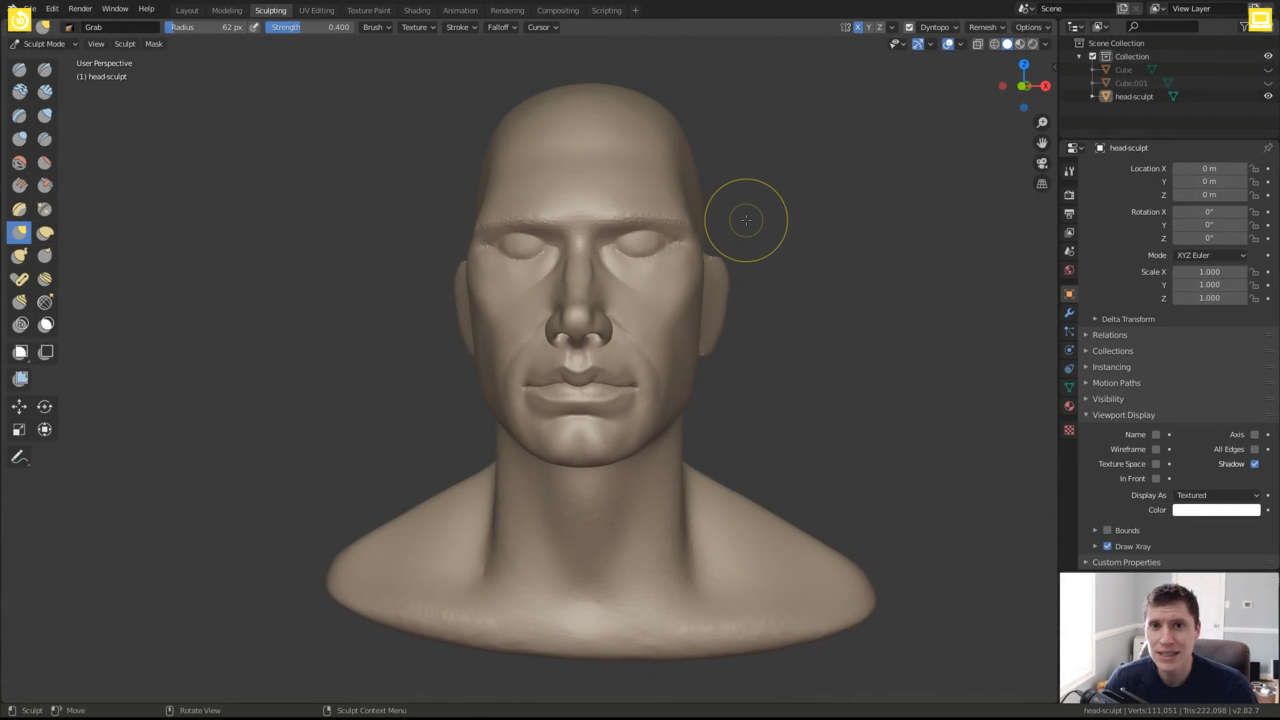The height and width of the screenshot is (720, 1280).
Task: Select the Move tool in the toolbar
Action: 20,406
